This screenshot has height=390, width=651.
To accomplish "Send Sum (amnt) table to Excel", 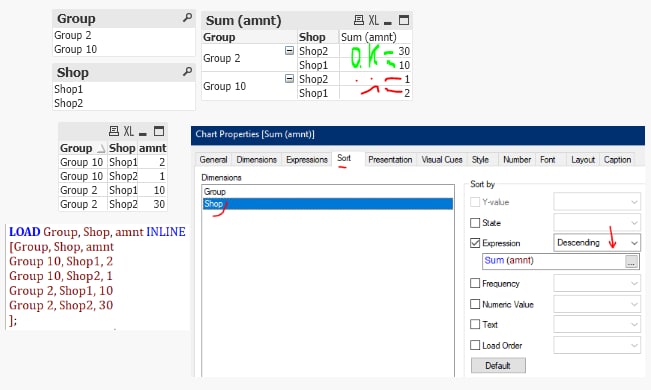I will click(374, 20).
